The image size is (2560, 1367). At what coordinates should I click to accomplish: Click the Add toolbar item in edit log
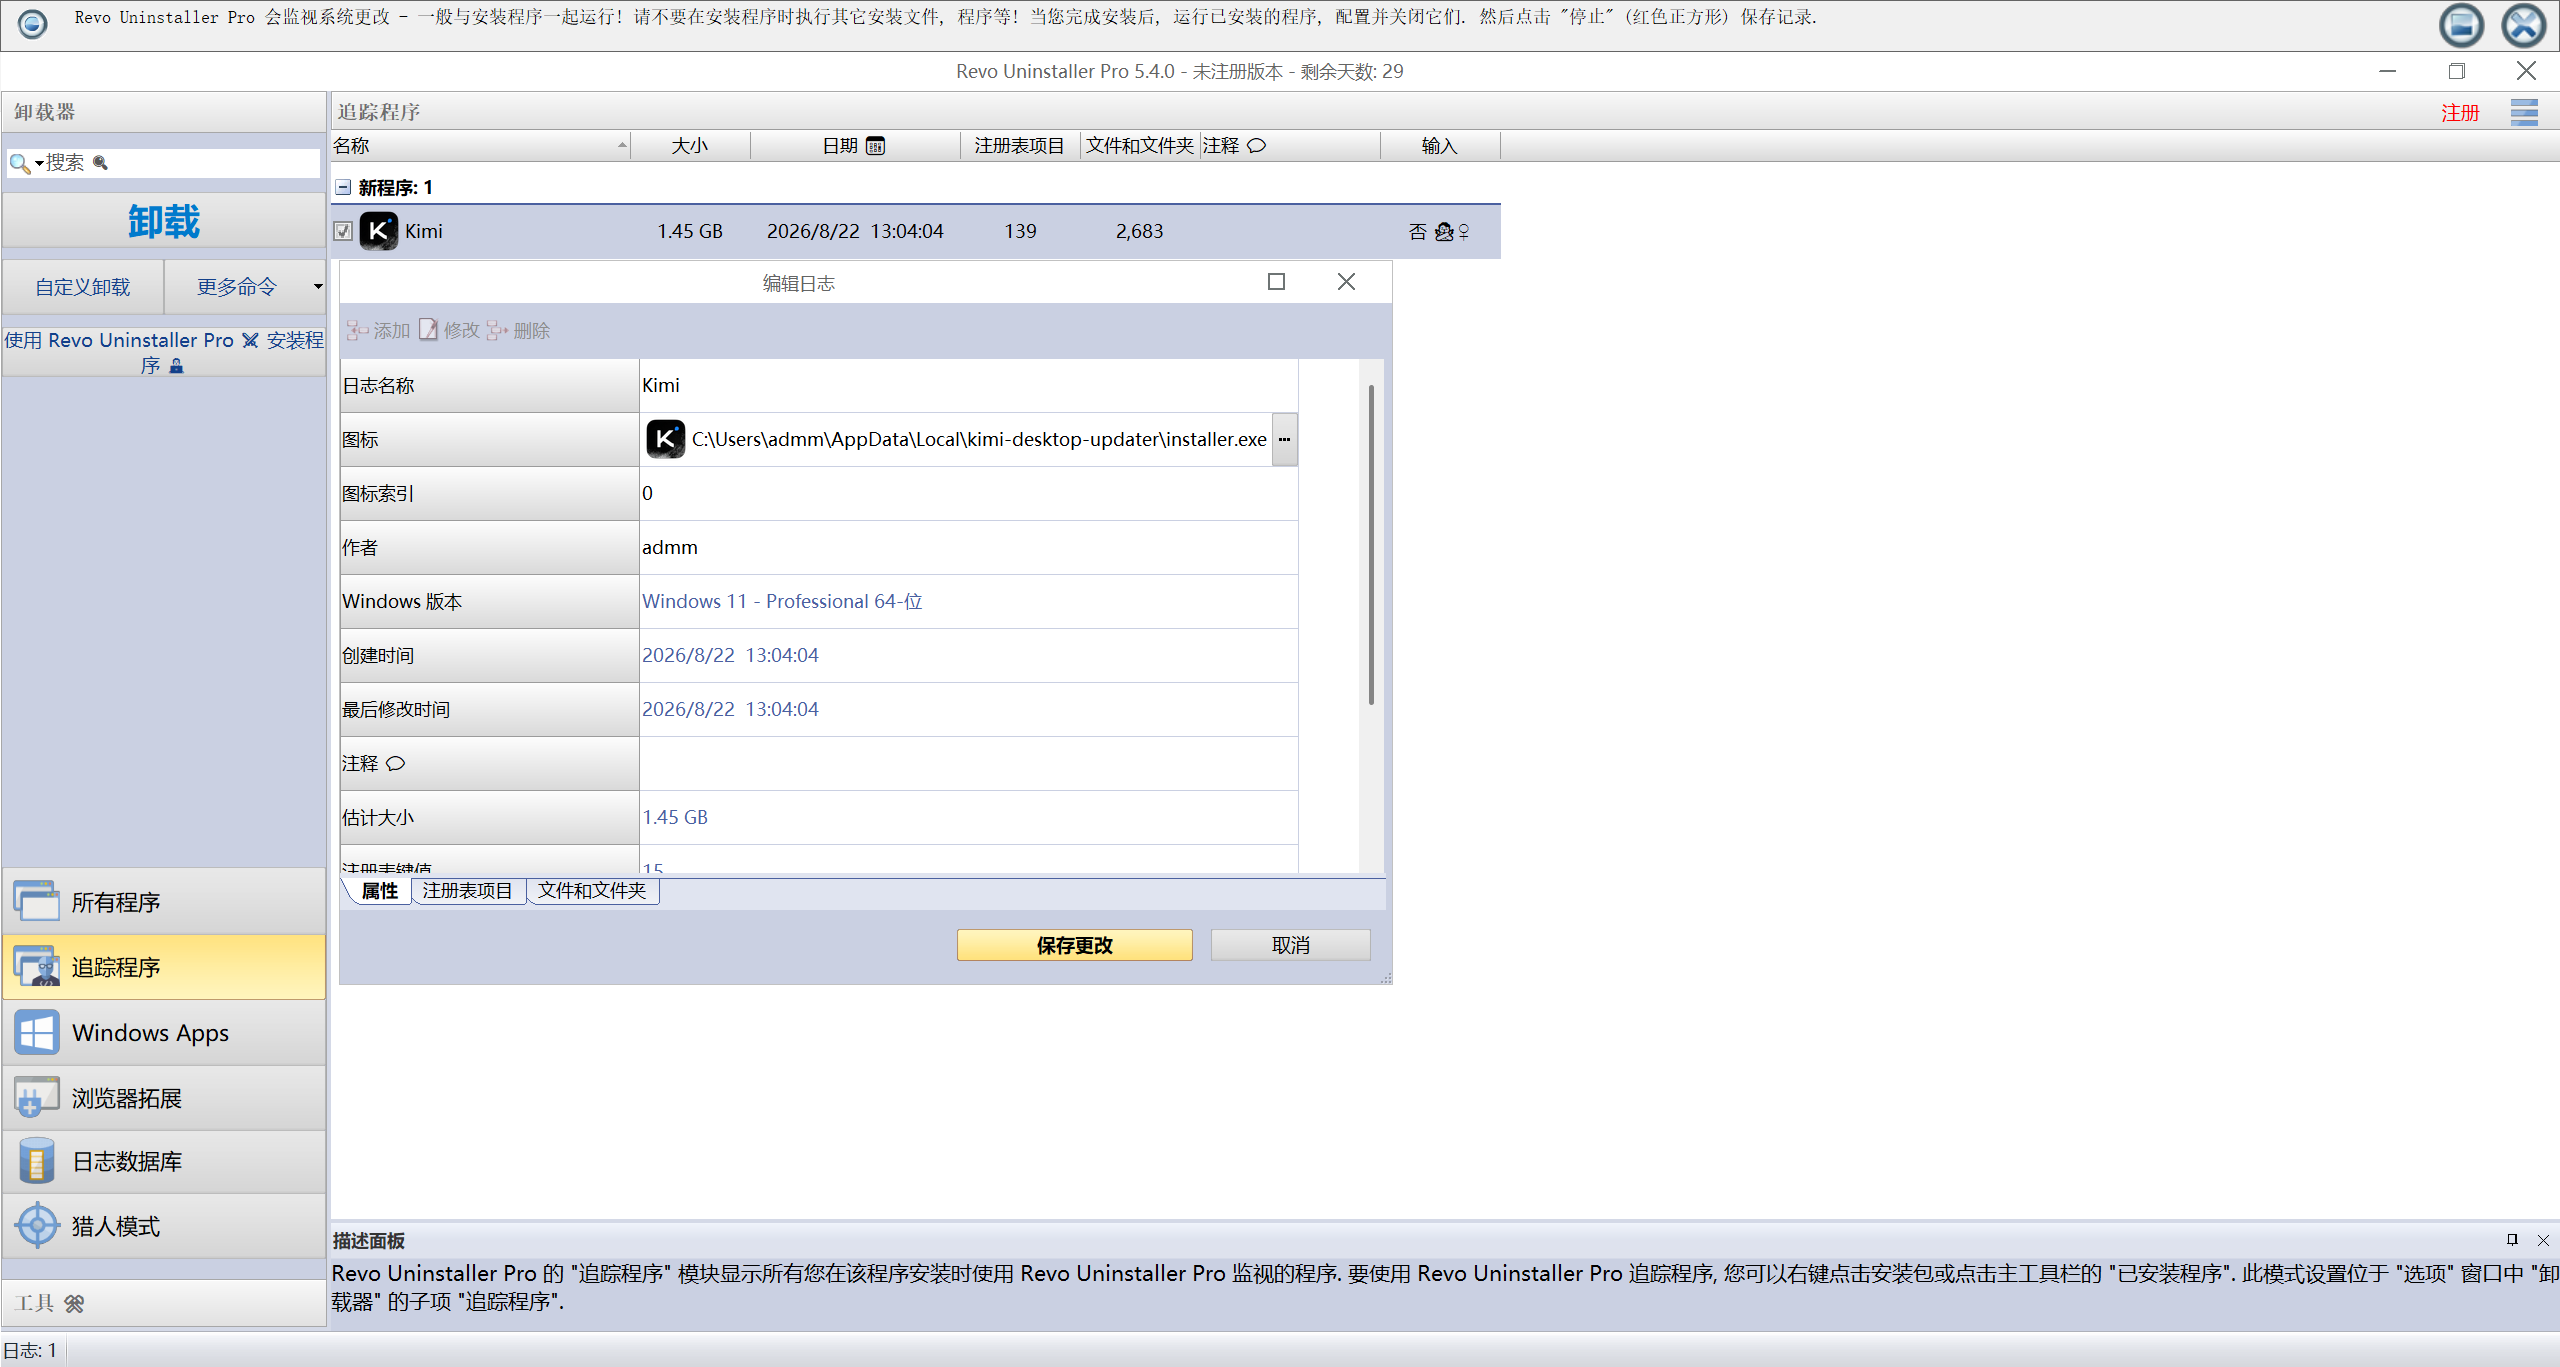pyautogui.click(x=379, y=331)
